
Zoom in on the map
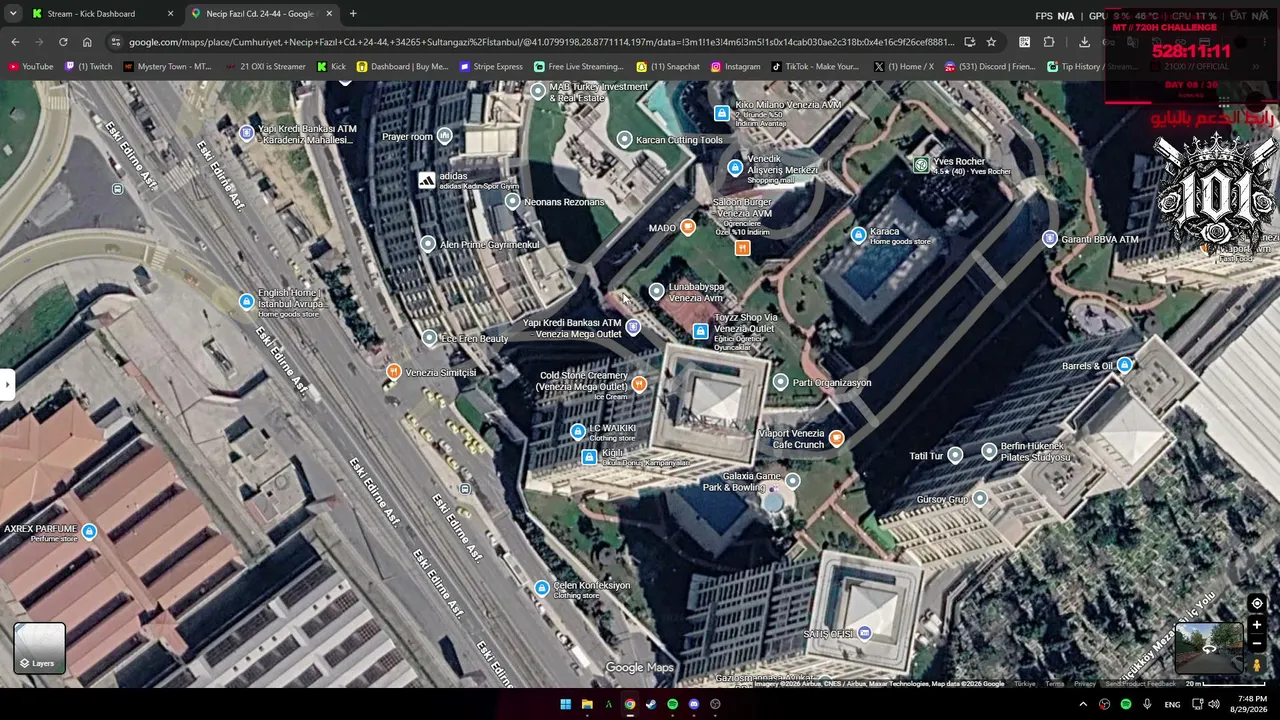pos(1257,625)
